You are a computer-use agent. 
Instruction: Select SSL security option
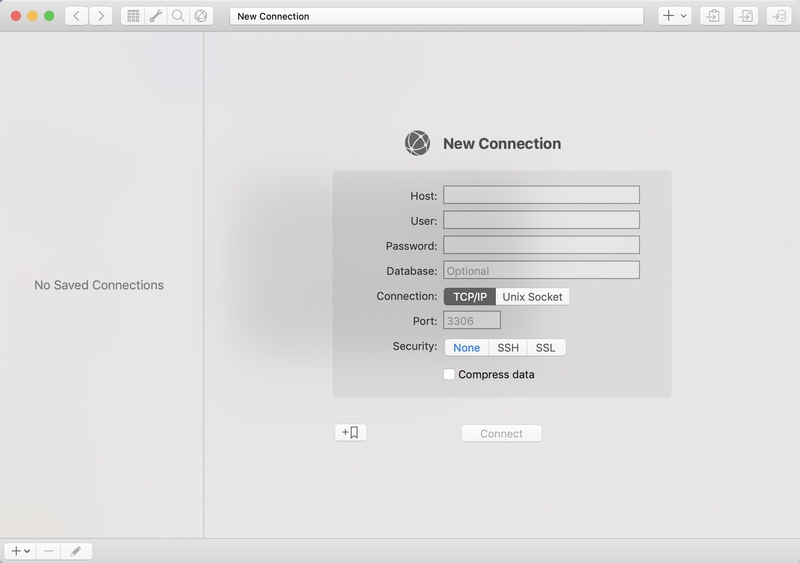pyautogui.click(x=545, y=347)
